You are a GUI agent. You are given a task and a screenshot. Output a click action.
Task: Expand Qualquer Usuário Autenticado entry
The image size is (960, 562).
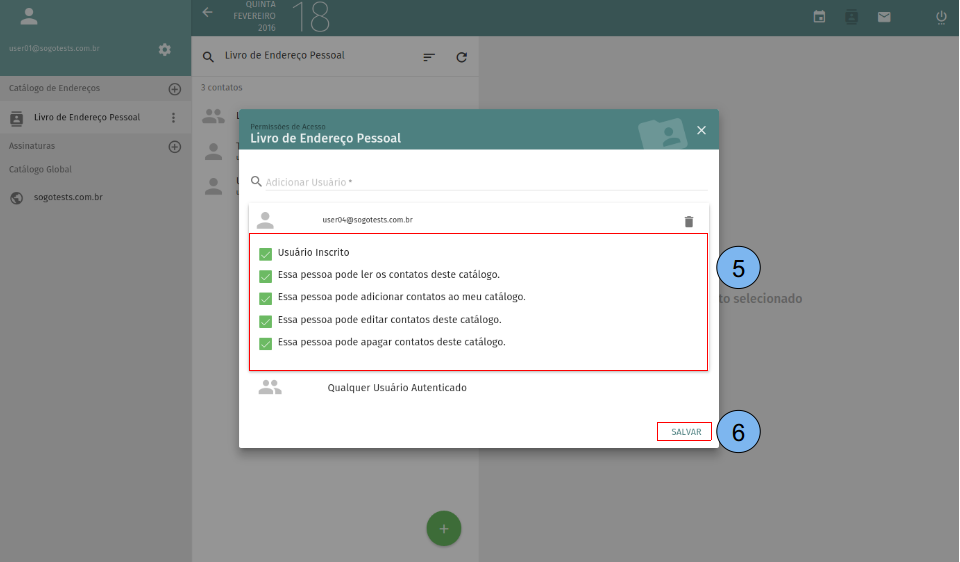tap(396, 387)
